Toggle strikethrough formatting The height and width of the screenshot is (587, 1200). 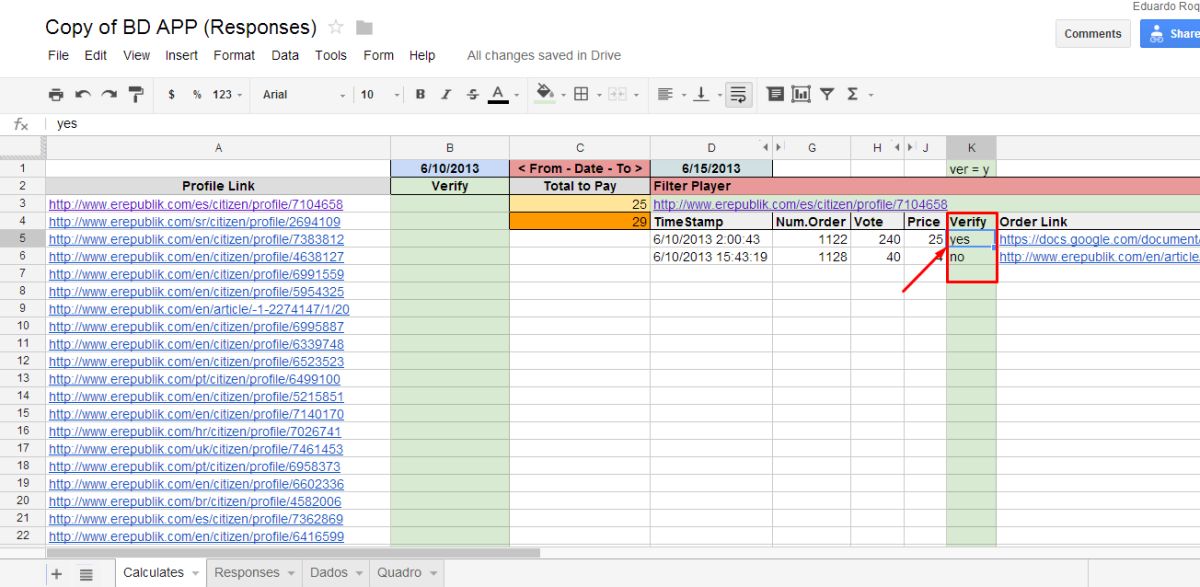(x=473, y=94)
